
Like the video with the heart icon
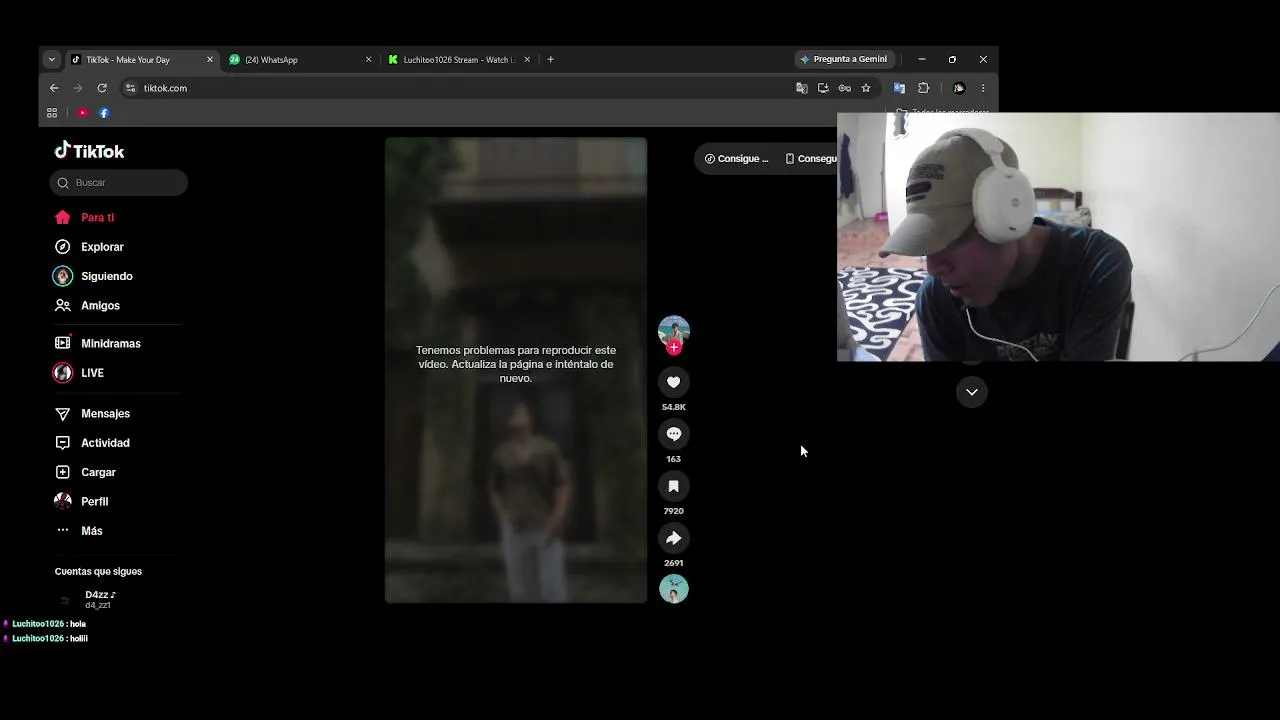674,382
